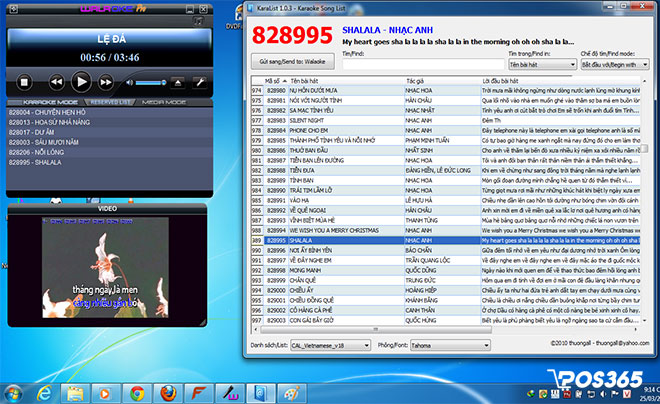Switch to Walaoke microphone taskbar icon

(x=229, y=394)
